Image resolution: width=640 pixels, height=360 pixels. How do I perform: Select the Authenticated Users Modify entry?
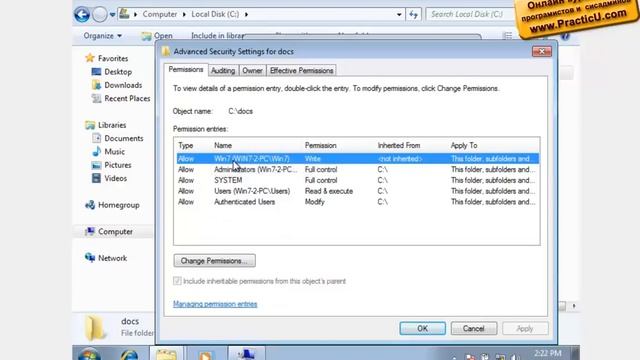pos(358,202)
